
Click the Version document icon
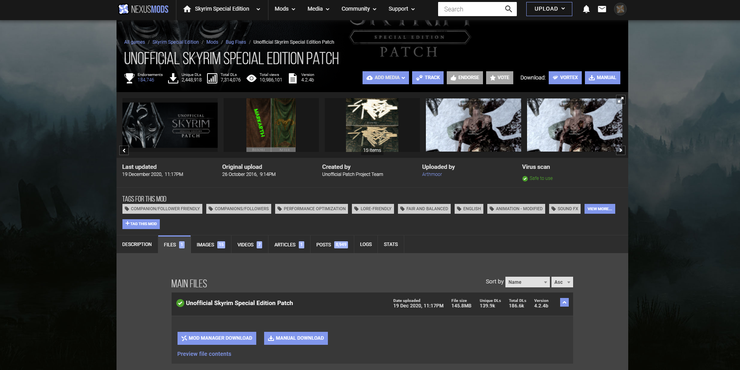click(x=293, y=78)
